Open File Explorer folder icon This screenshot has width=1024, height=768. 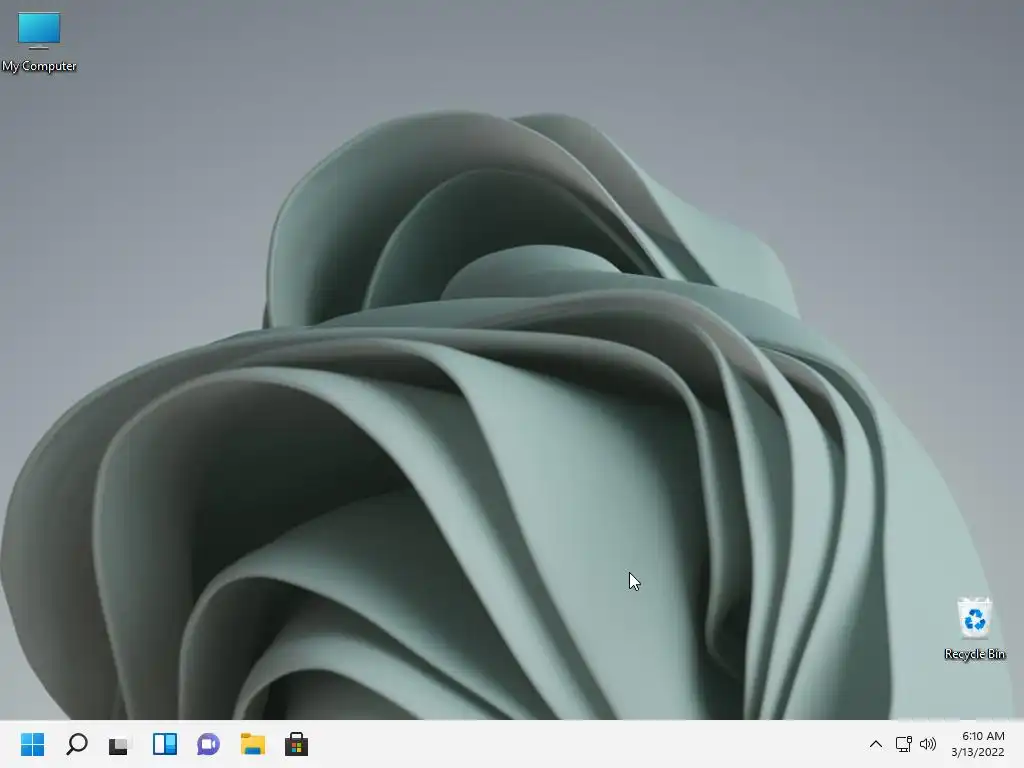[x=253, y=744]
